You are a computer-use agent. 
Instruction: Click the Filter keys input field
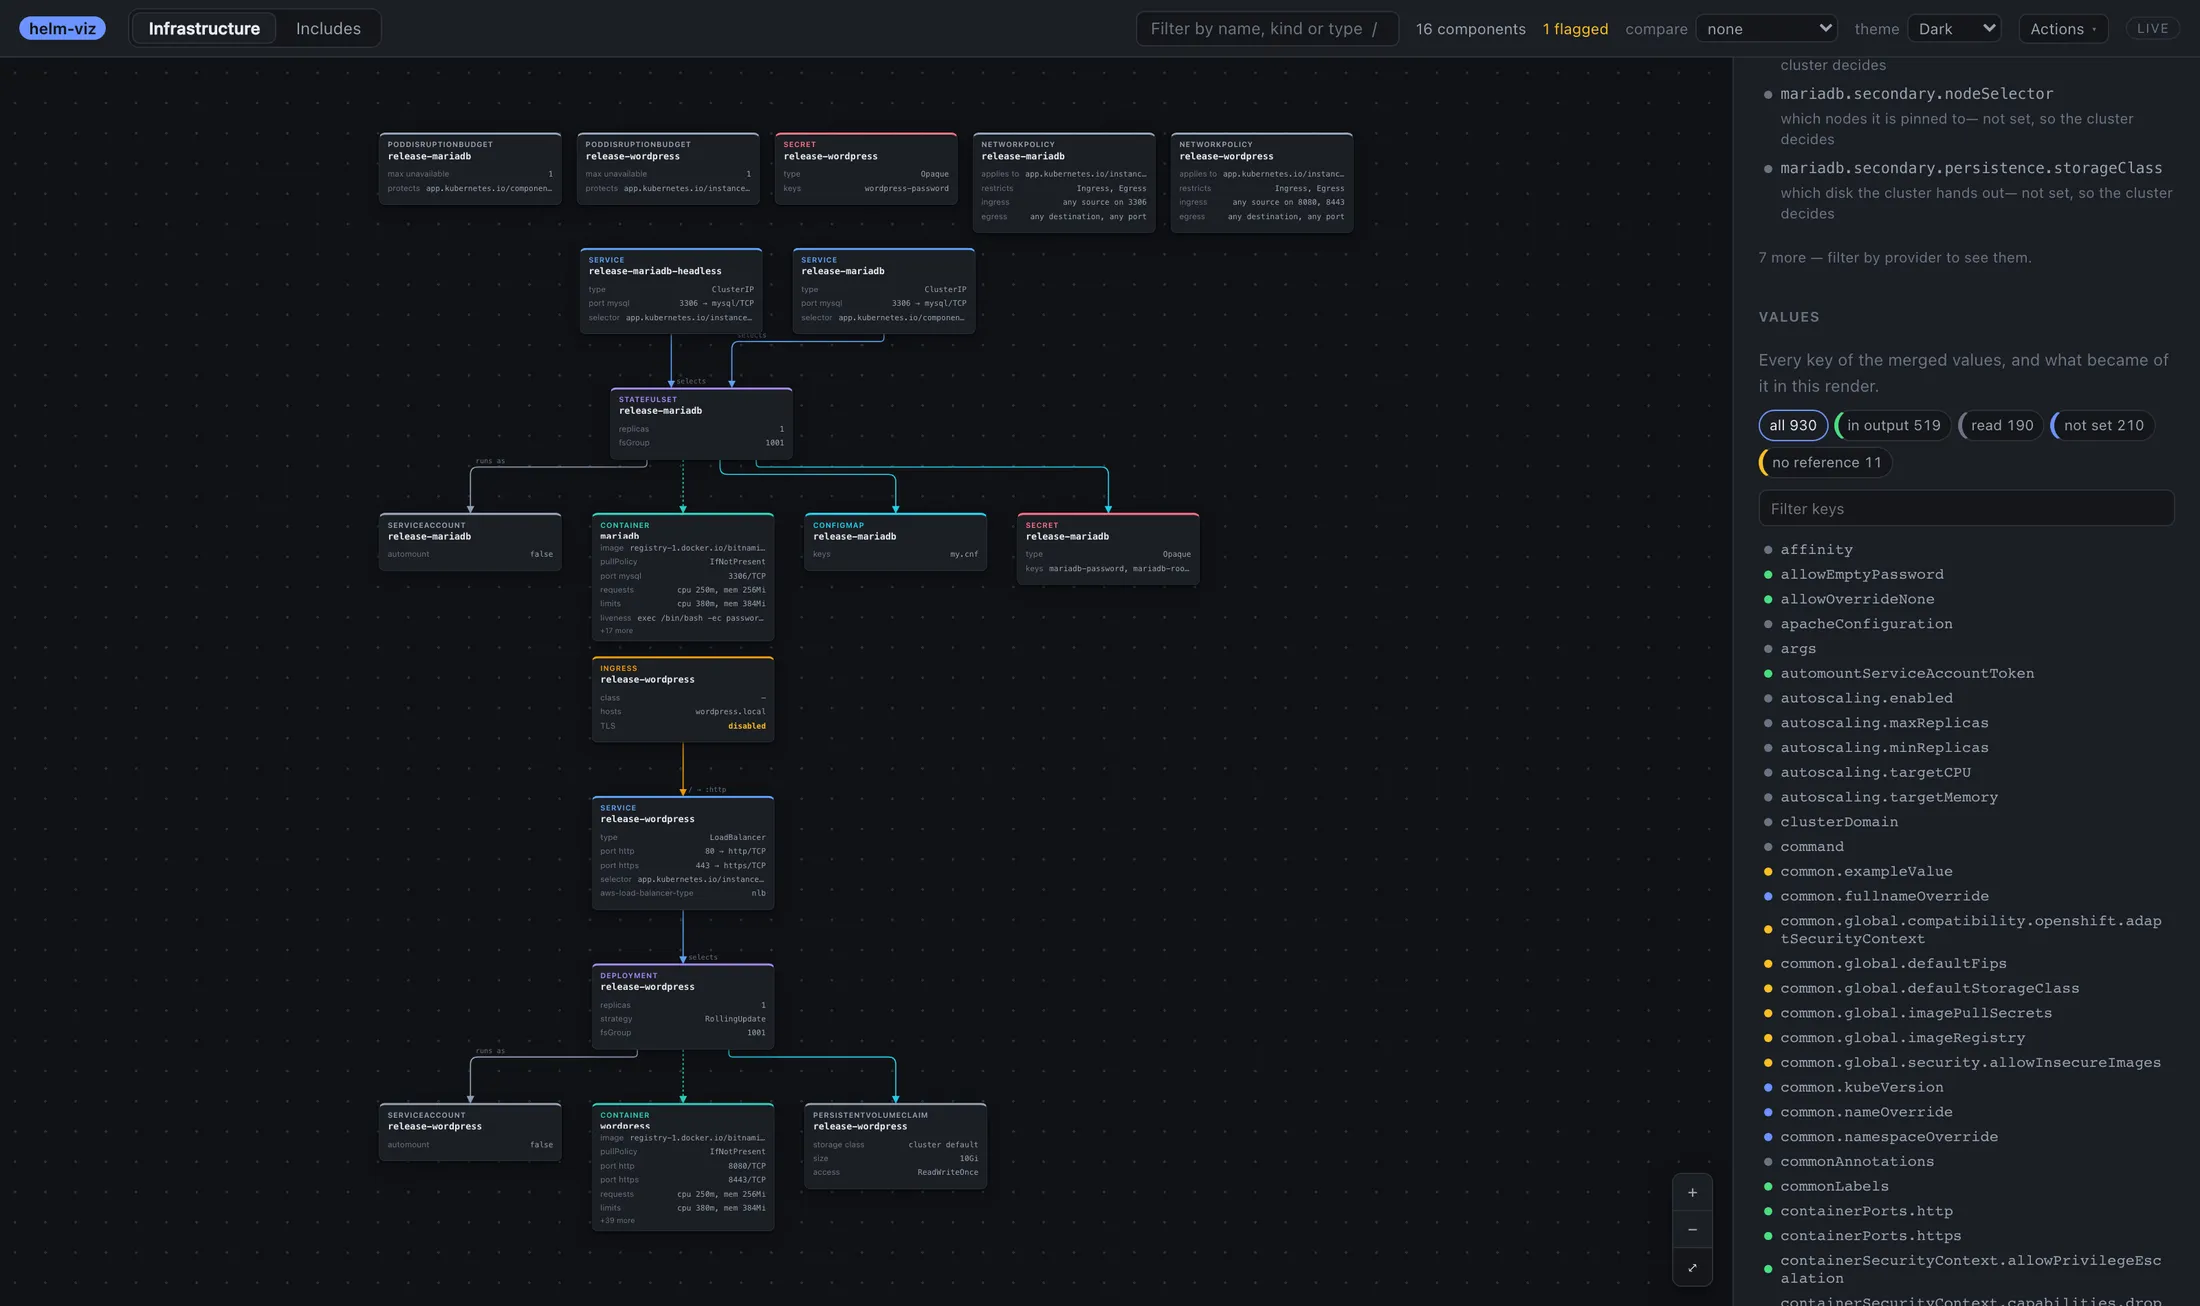1966,508
